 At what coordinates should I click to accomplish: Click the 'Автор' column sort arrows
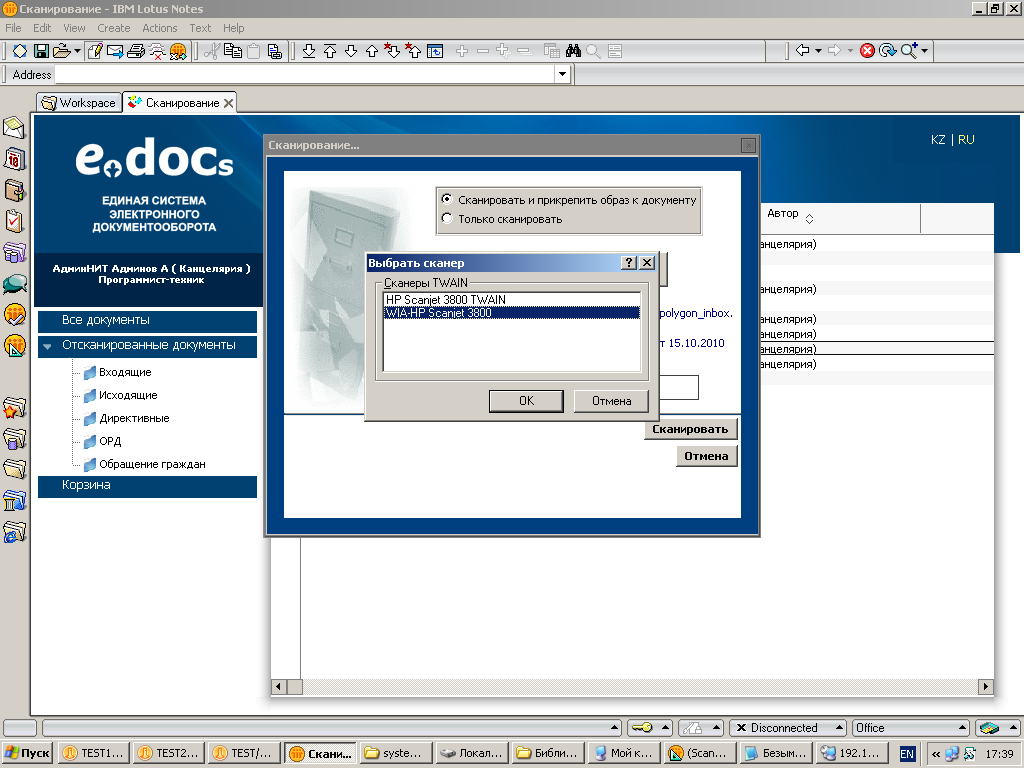pos(809,219)
